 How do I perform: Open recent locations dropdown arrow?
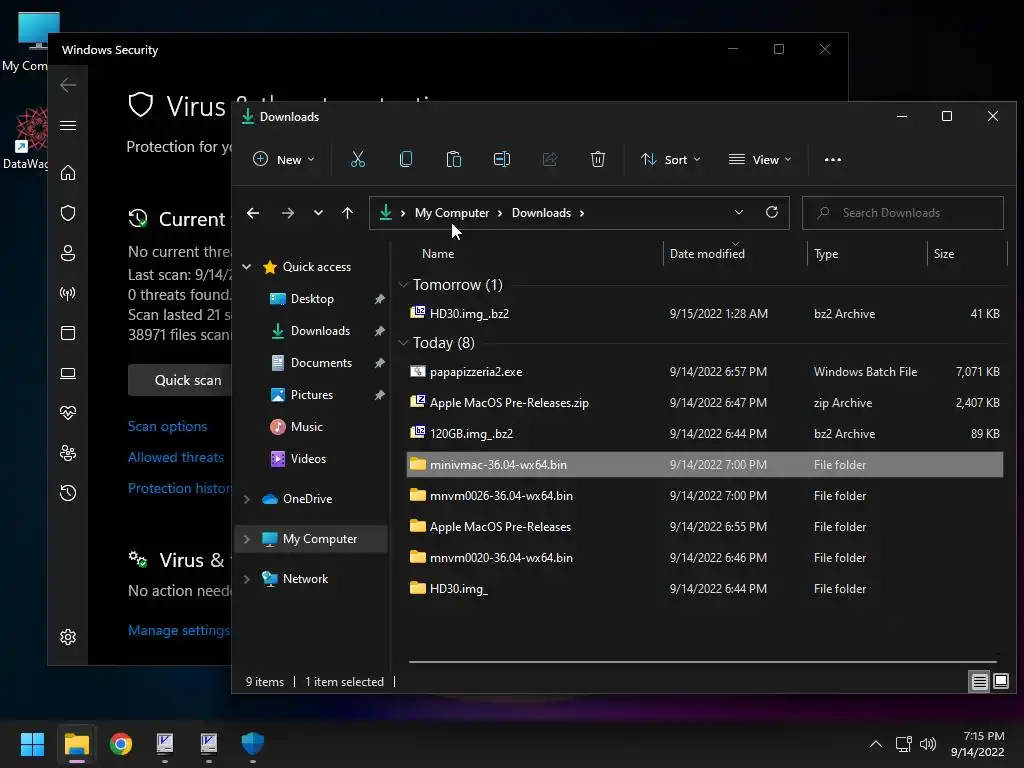(x=318, y=213)
